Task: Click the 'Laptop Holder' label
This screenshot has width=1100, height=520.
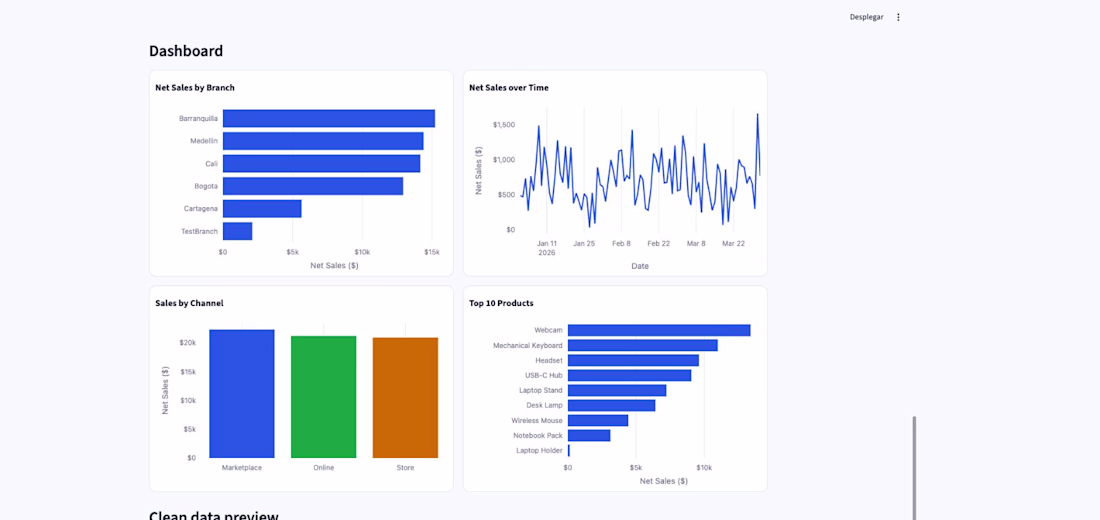Action: pyautogui.click(x=539, y=451)
